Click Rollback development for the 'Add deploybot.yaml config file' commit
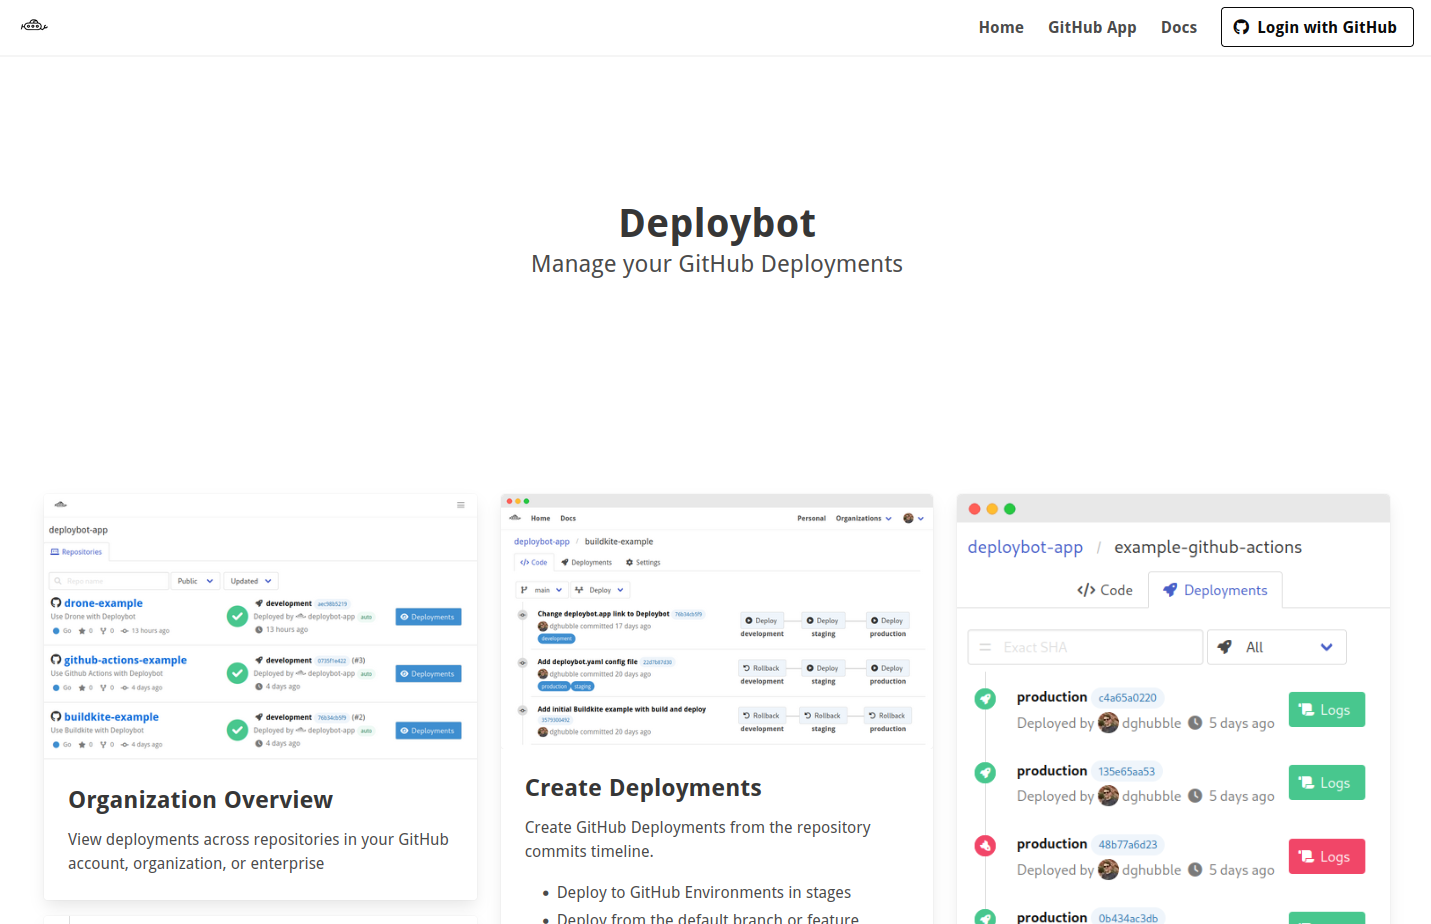This screenshot has height=924, width=1431. click(761, 668)
